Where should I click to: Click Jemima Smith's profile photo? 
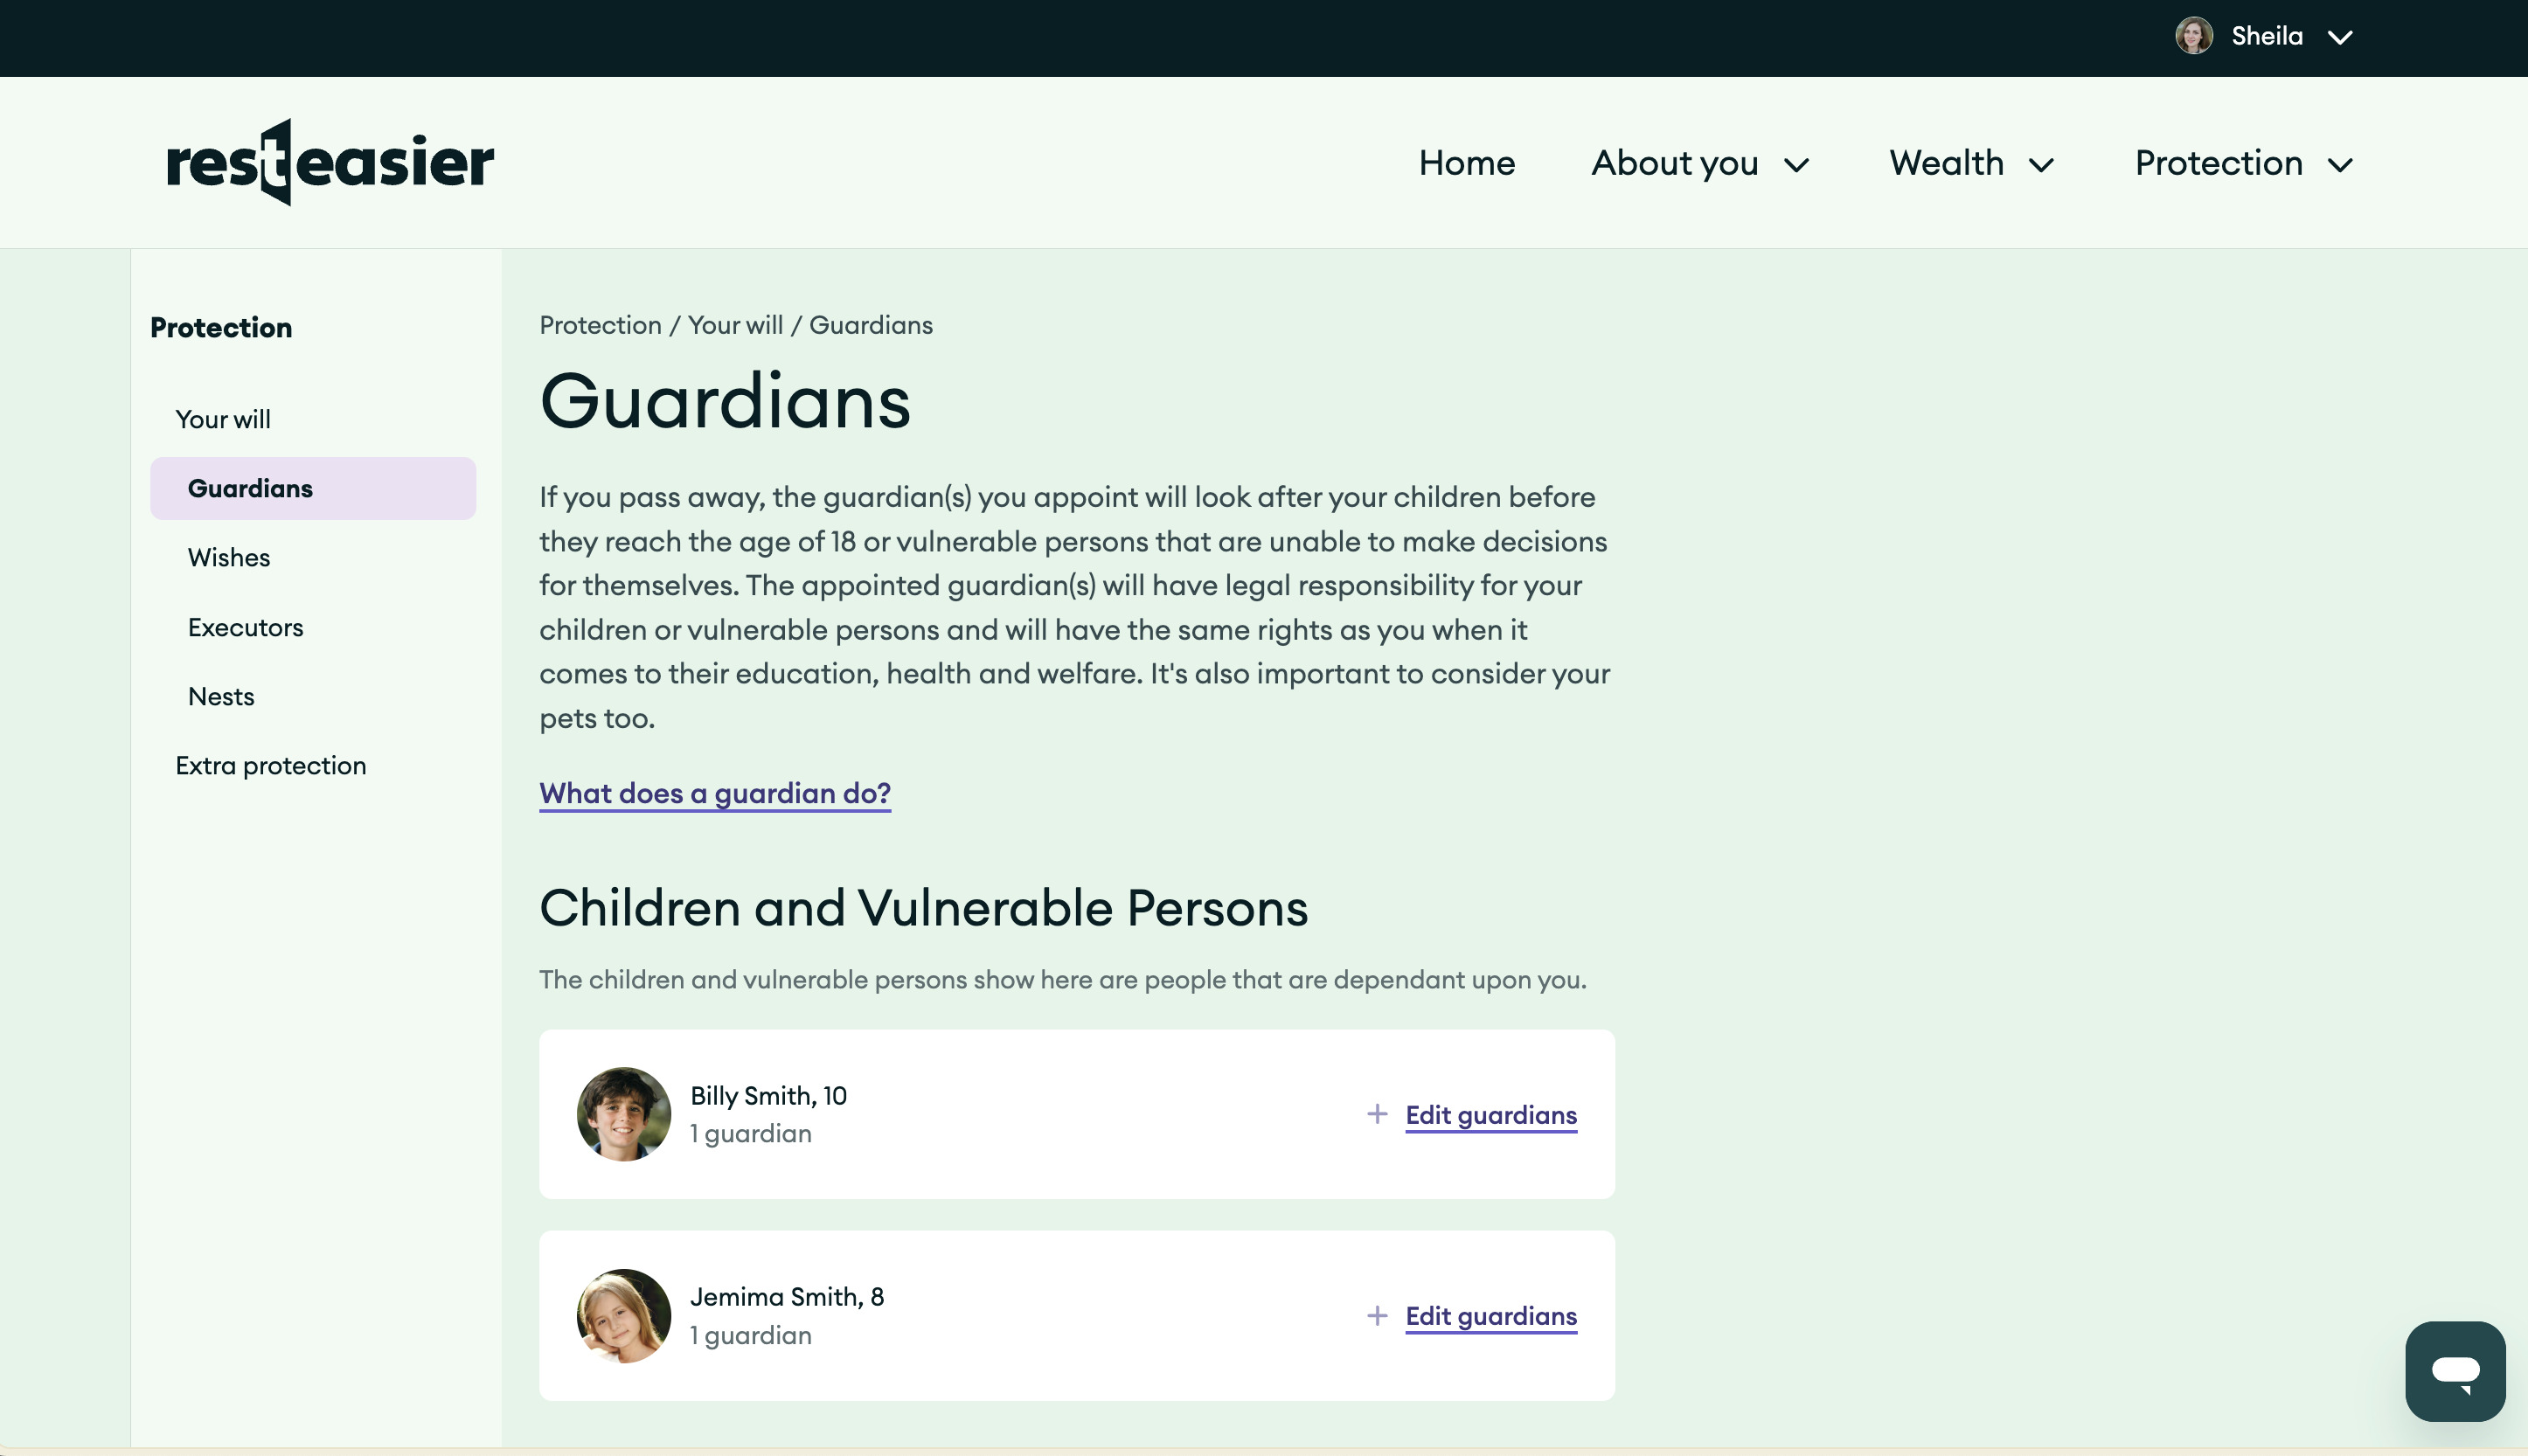[x=623, y=1315]
